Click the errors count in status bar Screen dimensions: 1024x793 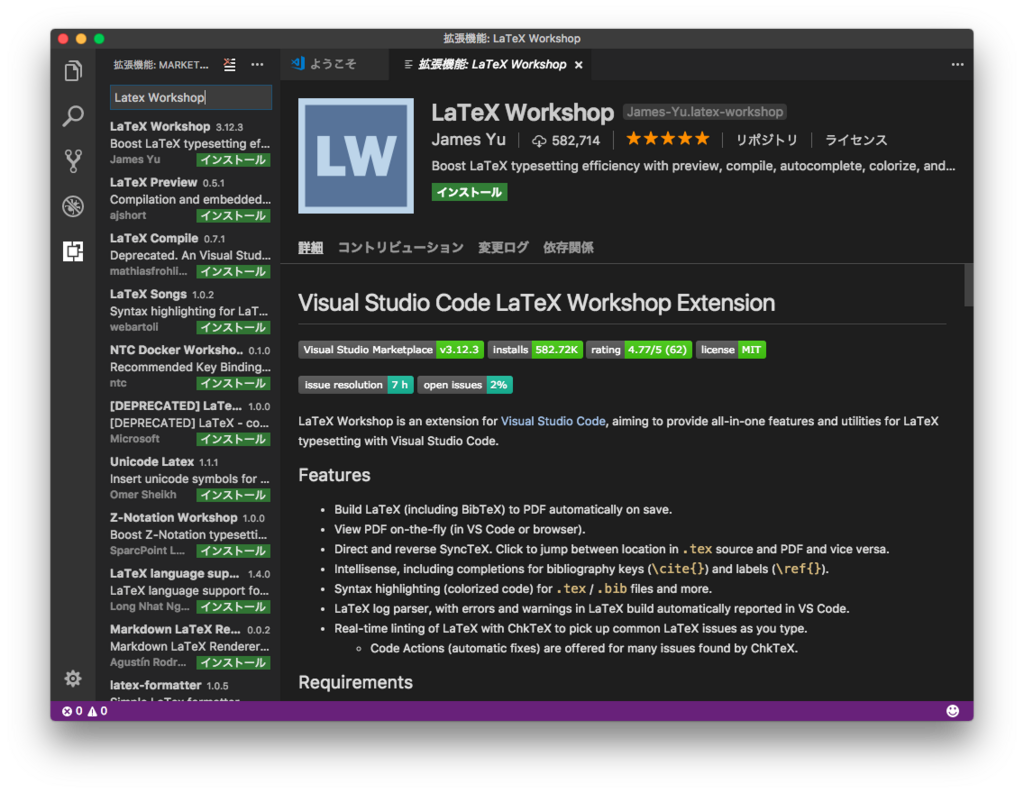click(72, 711)
